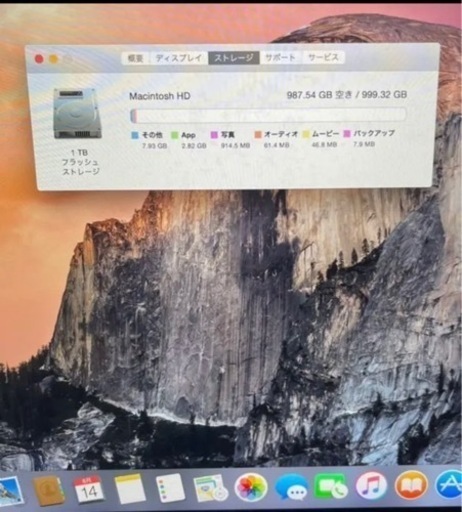Open the サポート tab
Screen dimensions: 462x512
[280, 58]
